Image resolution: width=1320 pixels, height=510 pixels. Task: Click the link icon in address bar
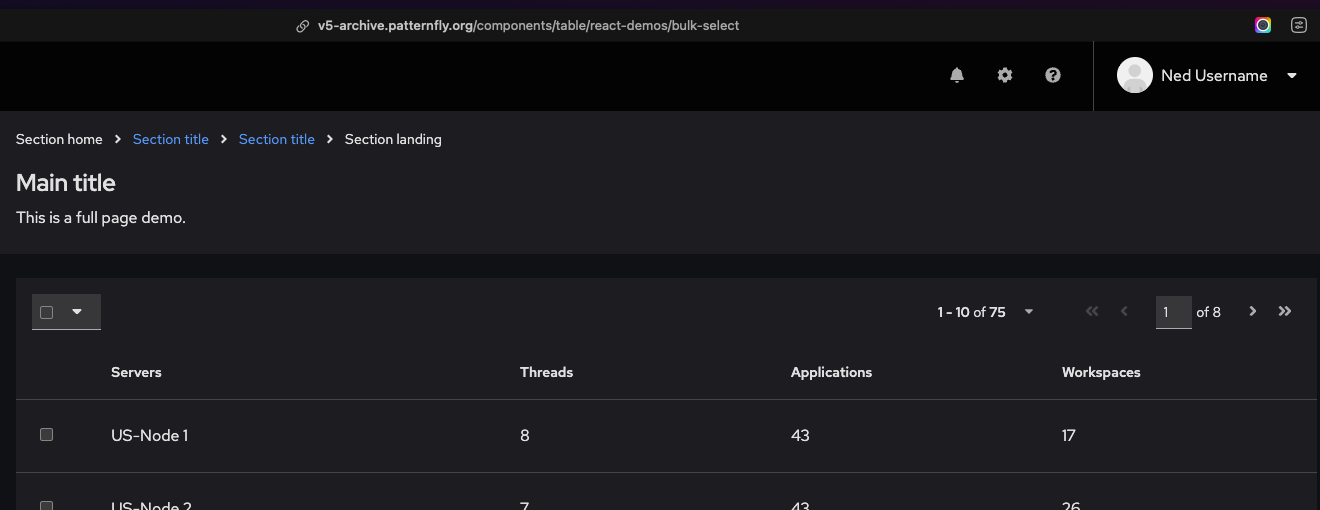(x=302, y=26)
